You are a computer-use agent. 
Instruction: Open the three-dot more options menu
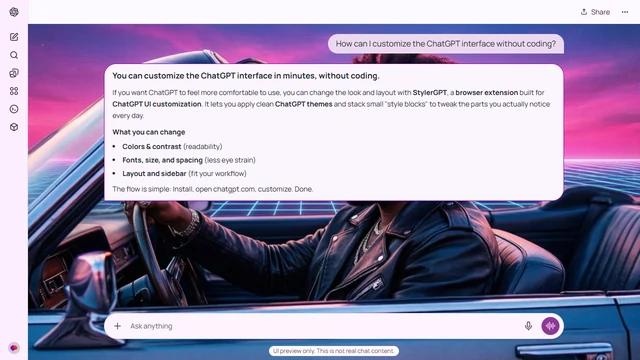tap(625, 12)
